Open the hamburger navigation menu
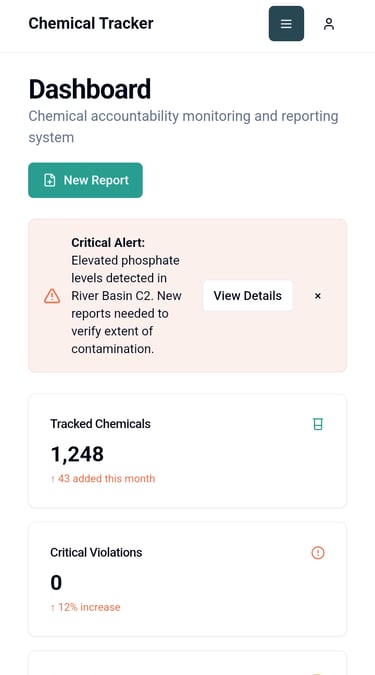Screen dimensions: 375x675 pyautogui.click(x=286, y=24)
